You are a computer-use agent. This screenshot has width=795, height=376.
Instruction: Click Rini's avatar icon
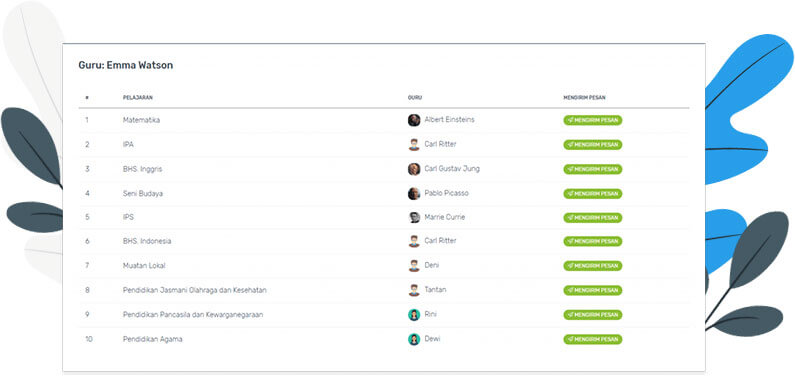(x=414, y=315)
